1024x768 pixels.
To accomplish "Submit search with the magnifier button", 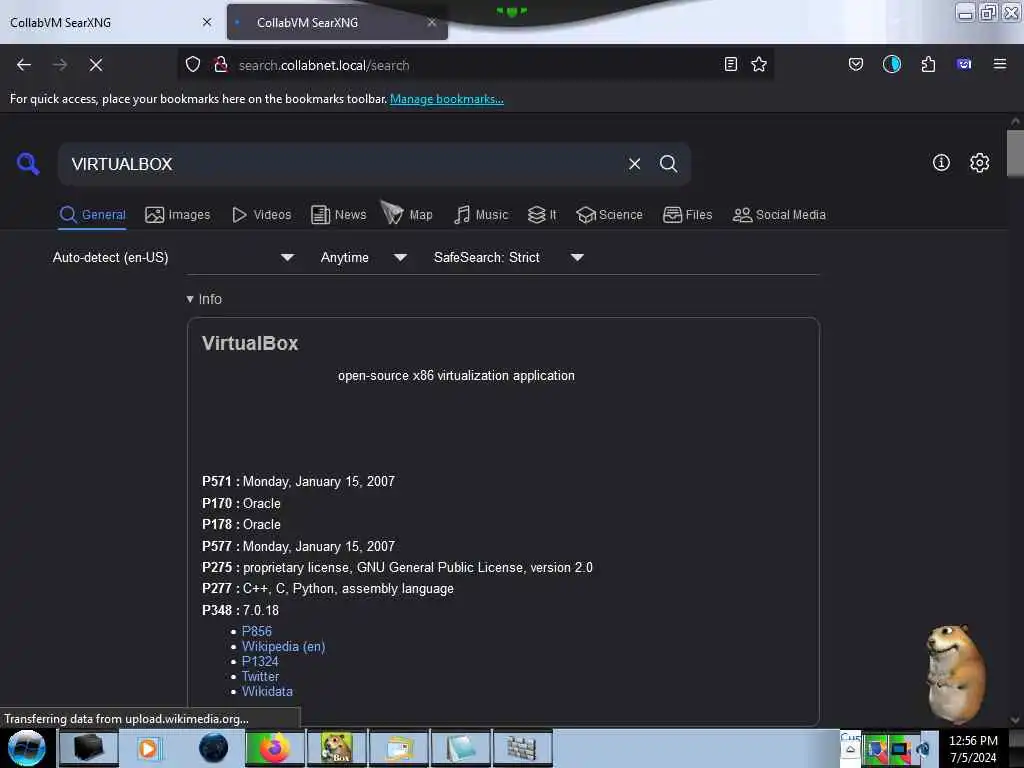I will [668, 164].
